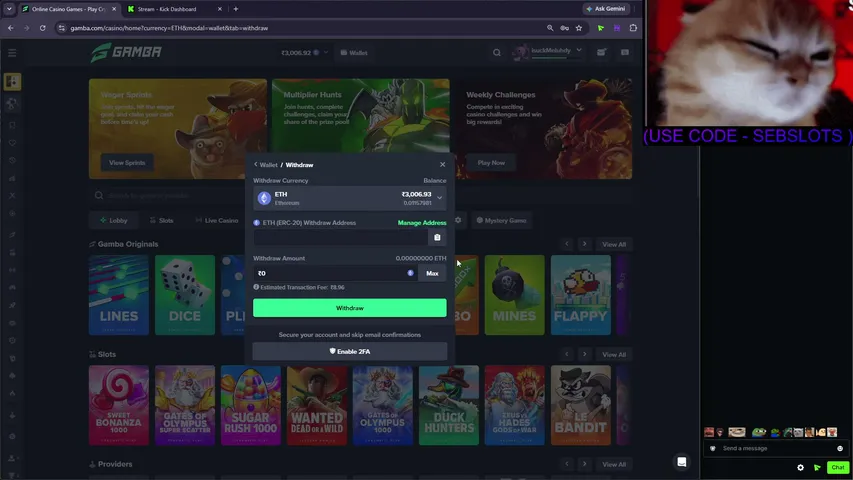The image size is (853, 480).
Task: Open Sweet Bonanza 1000 slot
Action: [119, 405]
